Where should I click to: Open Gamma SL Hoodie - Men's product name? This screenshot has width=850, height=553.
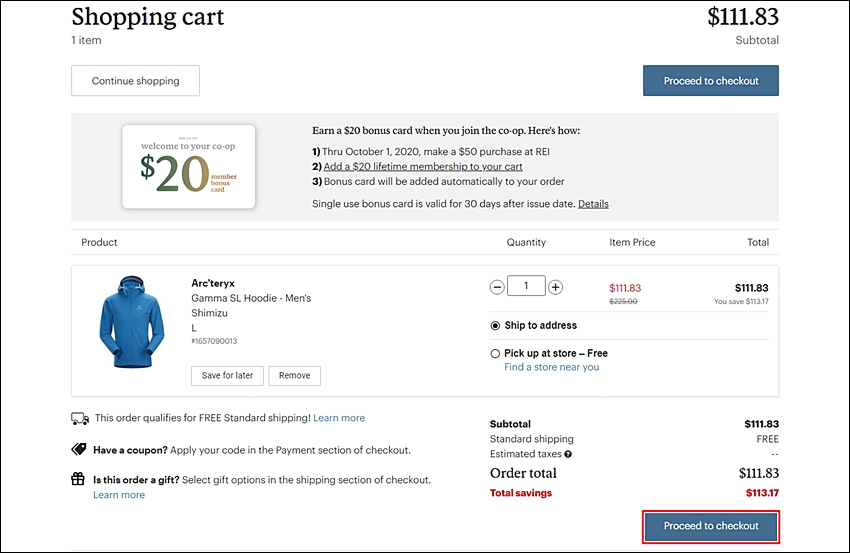pos(251,298)
